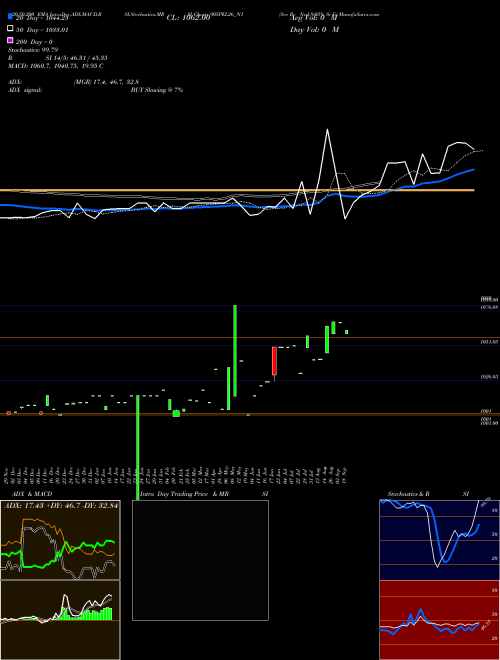
Task: Click the '20 Day = 1044.23' legend text
Action: pyautogui.click(x=41, y=18)
